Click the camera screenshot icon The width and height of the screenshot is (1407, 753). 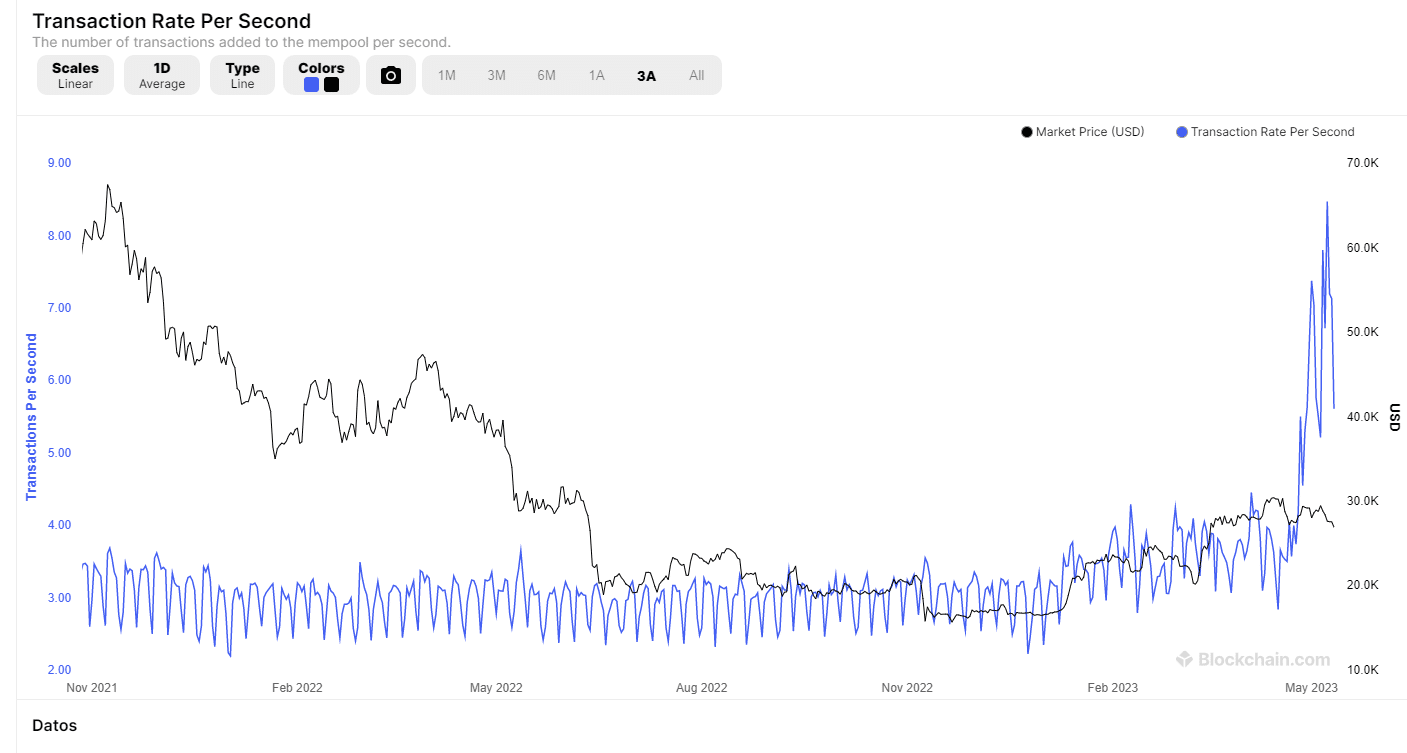coord(391,75)
